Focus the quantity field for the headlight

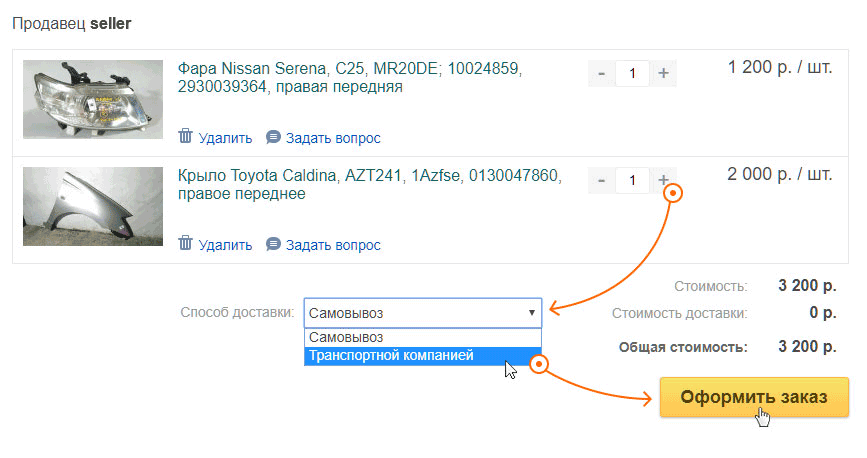pyautogui.click(x=632, y=74)
